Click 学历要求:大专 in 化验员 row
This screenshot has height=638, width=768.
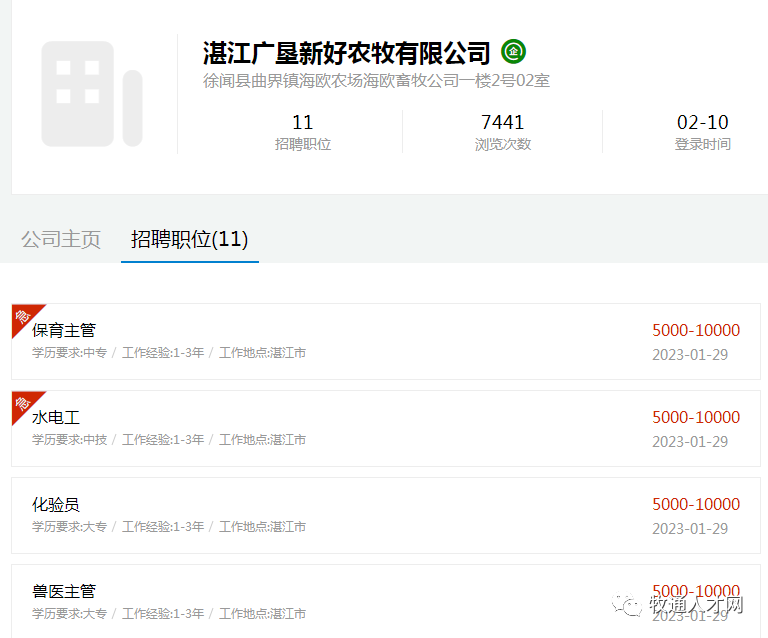69,527
